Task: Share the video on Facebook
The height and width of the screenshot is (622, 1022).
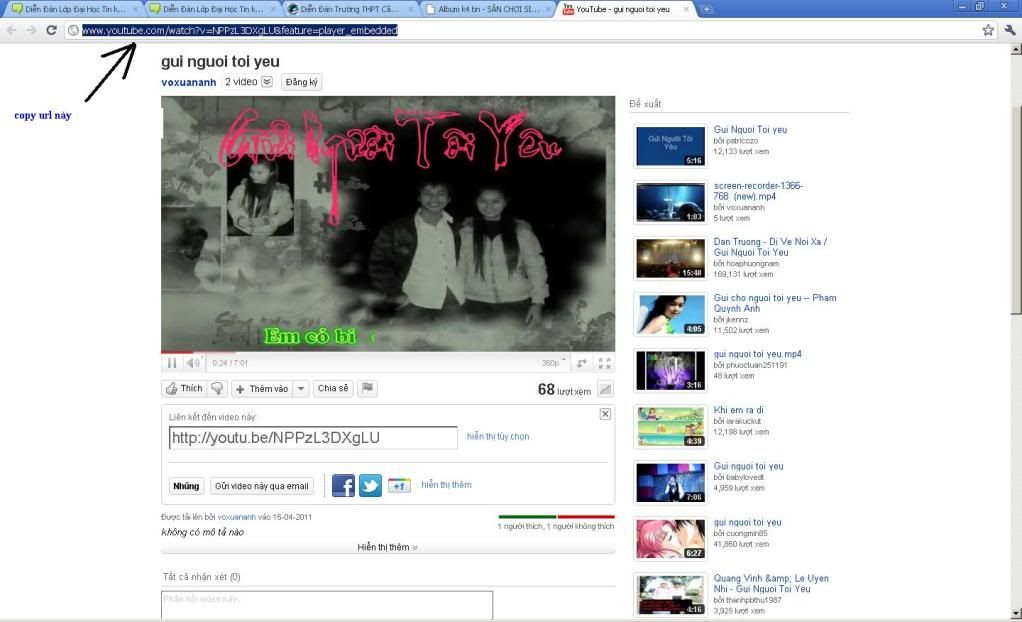Action: pyautogui.click(x=343, y=486)
